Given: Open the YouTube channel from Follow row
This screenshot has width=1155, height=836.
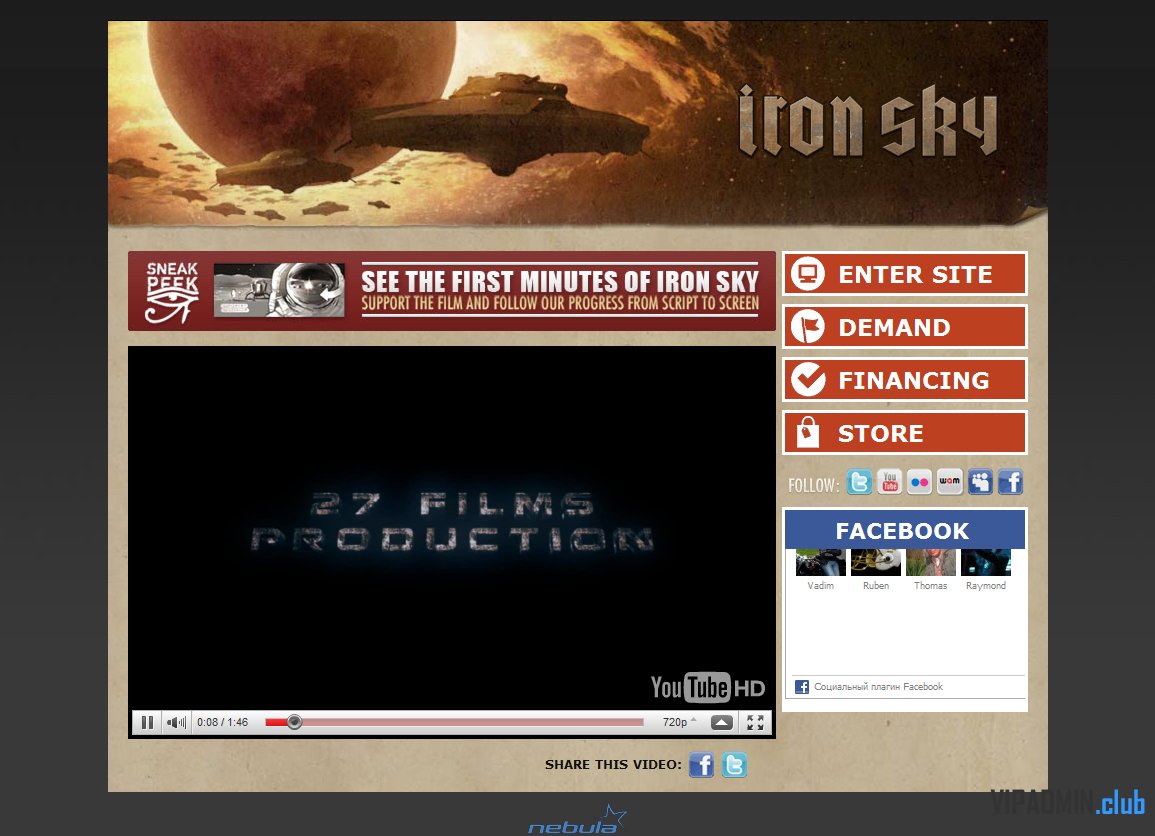Looking at the screenshot, I should pos(889,482).
